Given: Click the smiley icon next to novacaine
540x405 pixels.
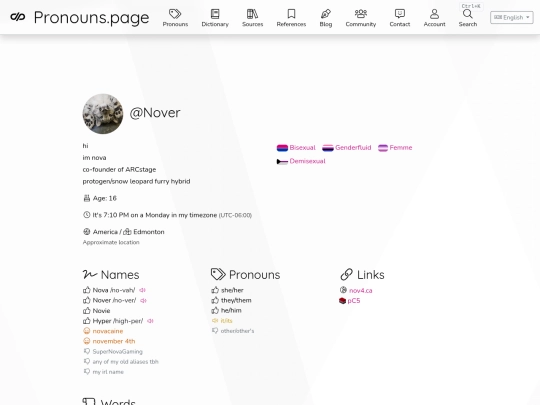Looking at the screenshot, I should [x=87, y=331].
